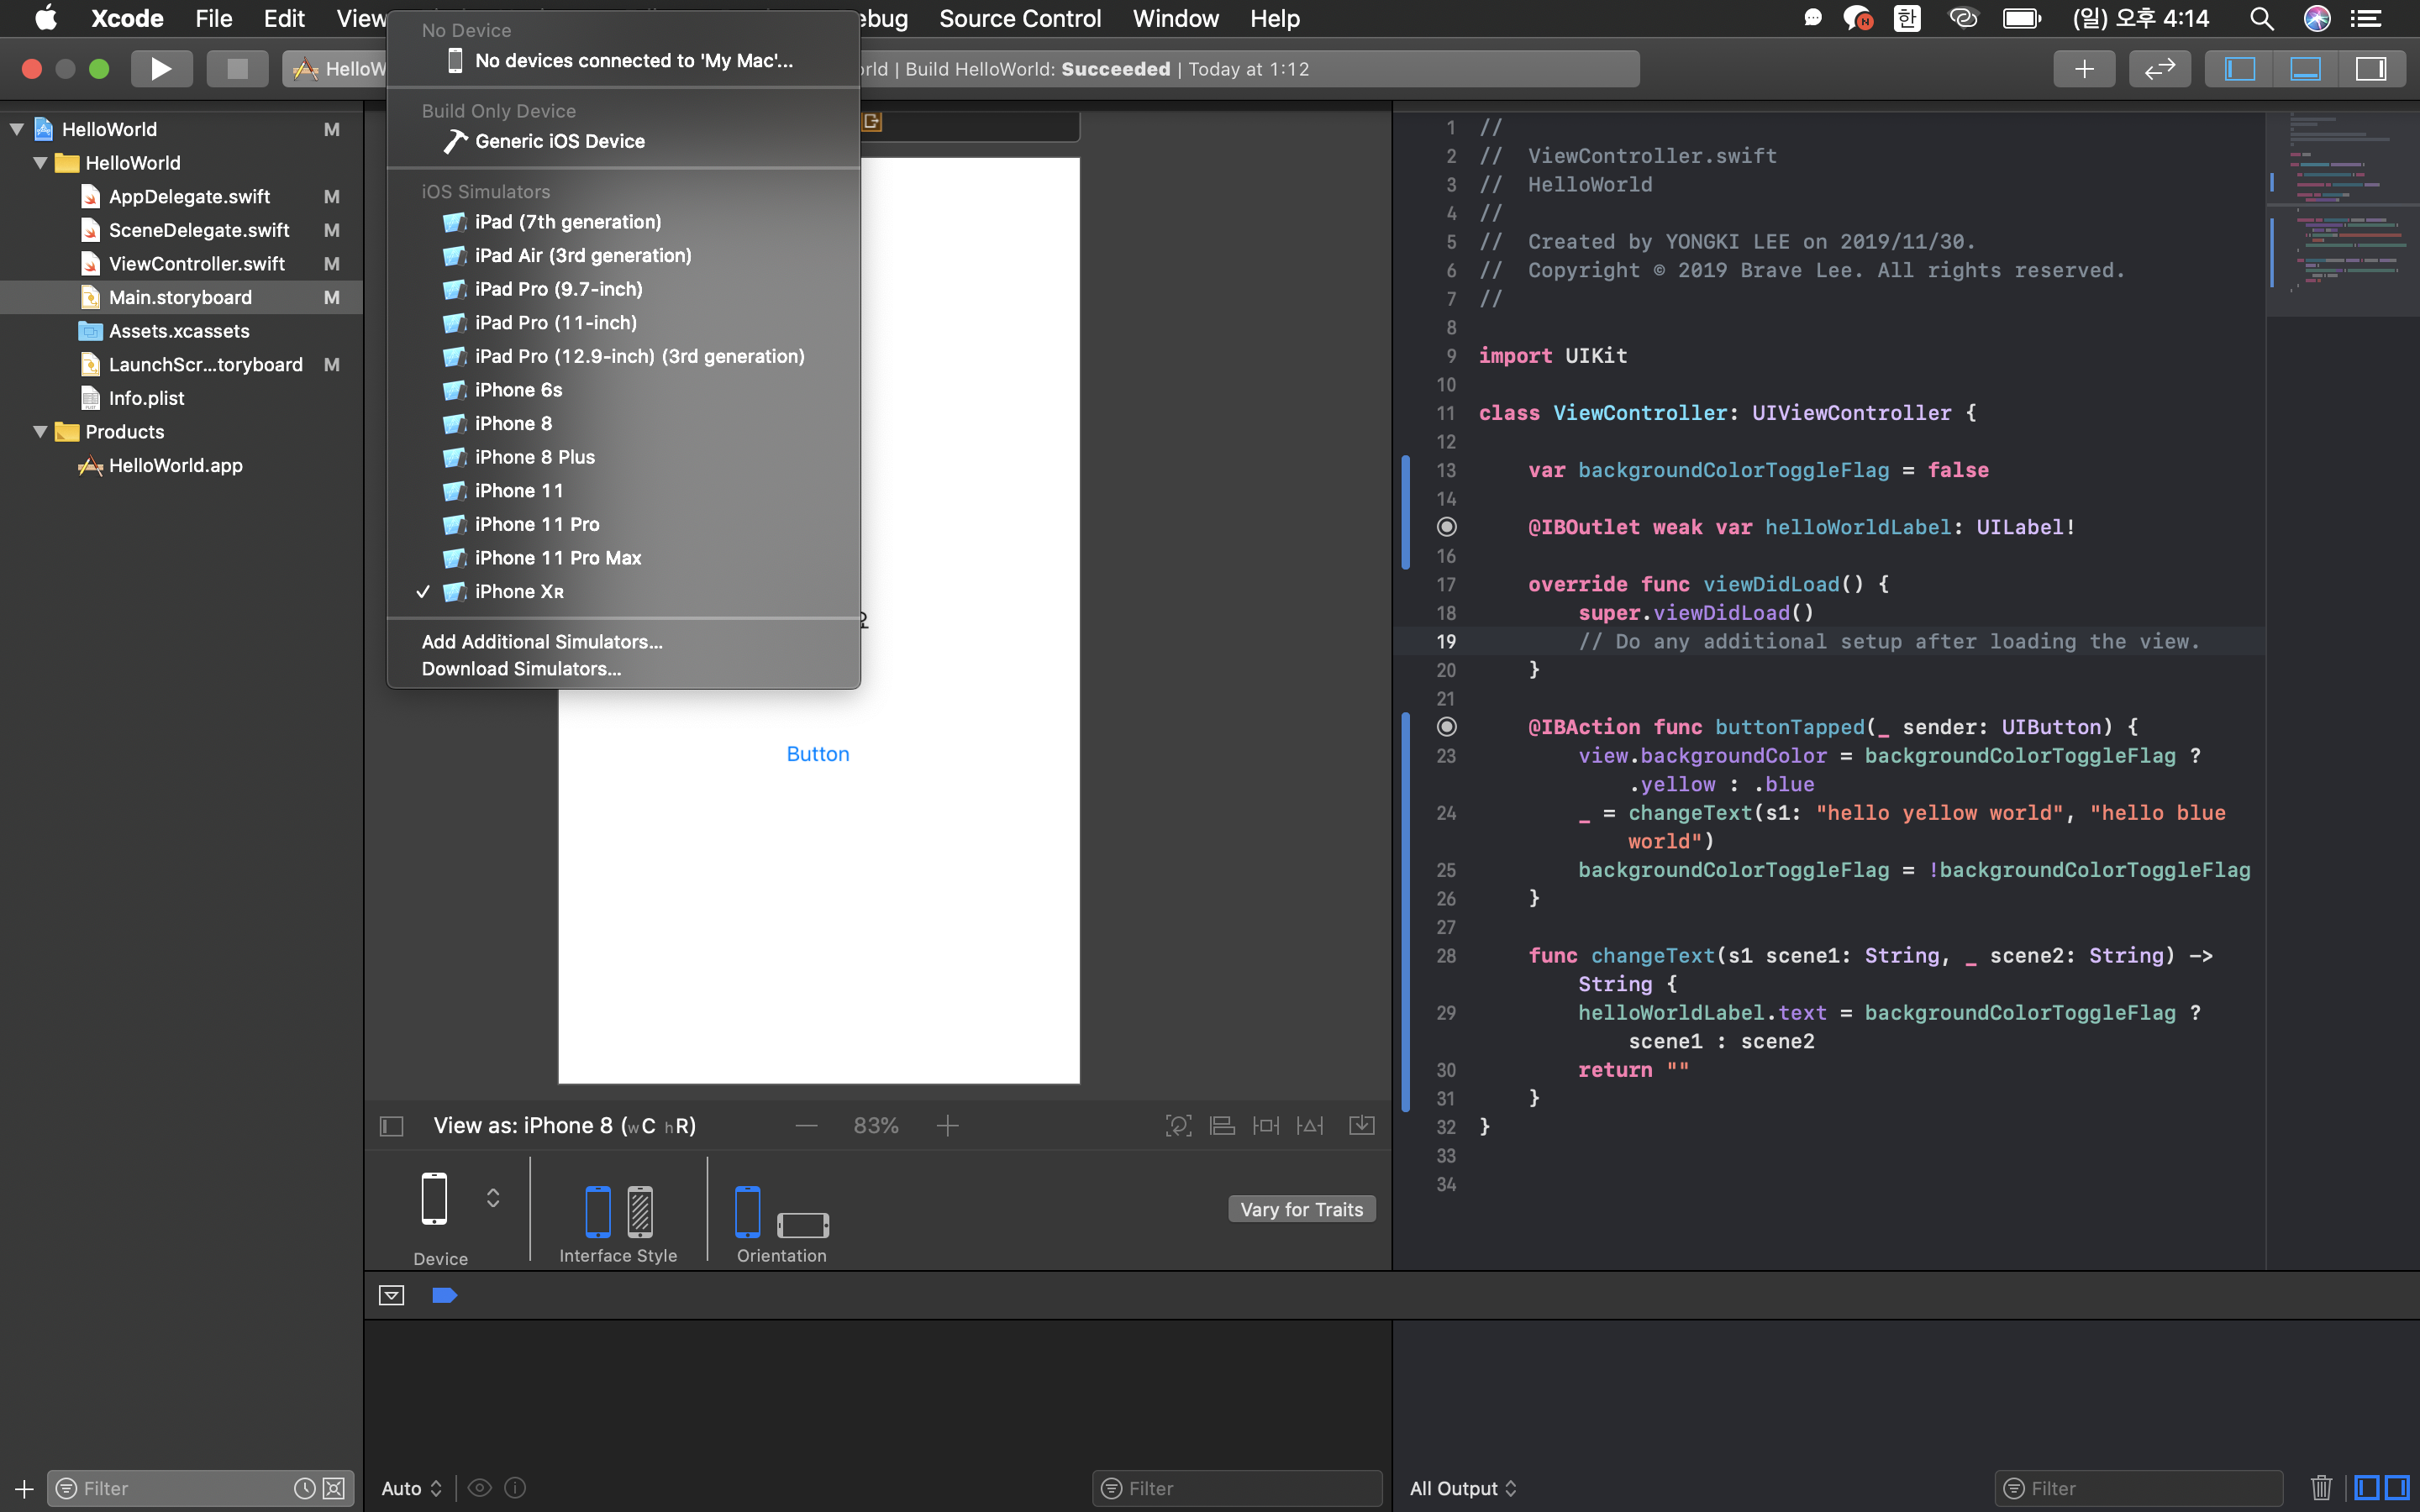Open the Library with plus button
The image size is (2420, 1512).
coord(2084,69)
